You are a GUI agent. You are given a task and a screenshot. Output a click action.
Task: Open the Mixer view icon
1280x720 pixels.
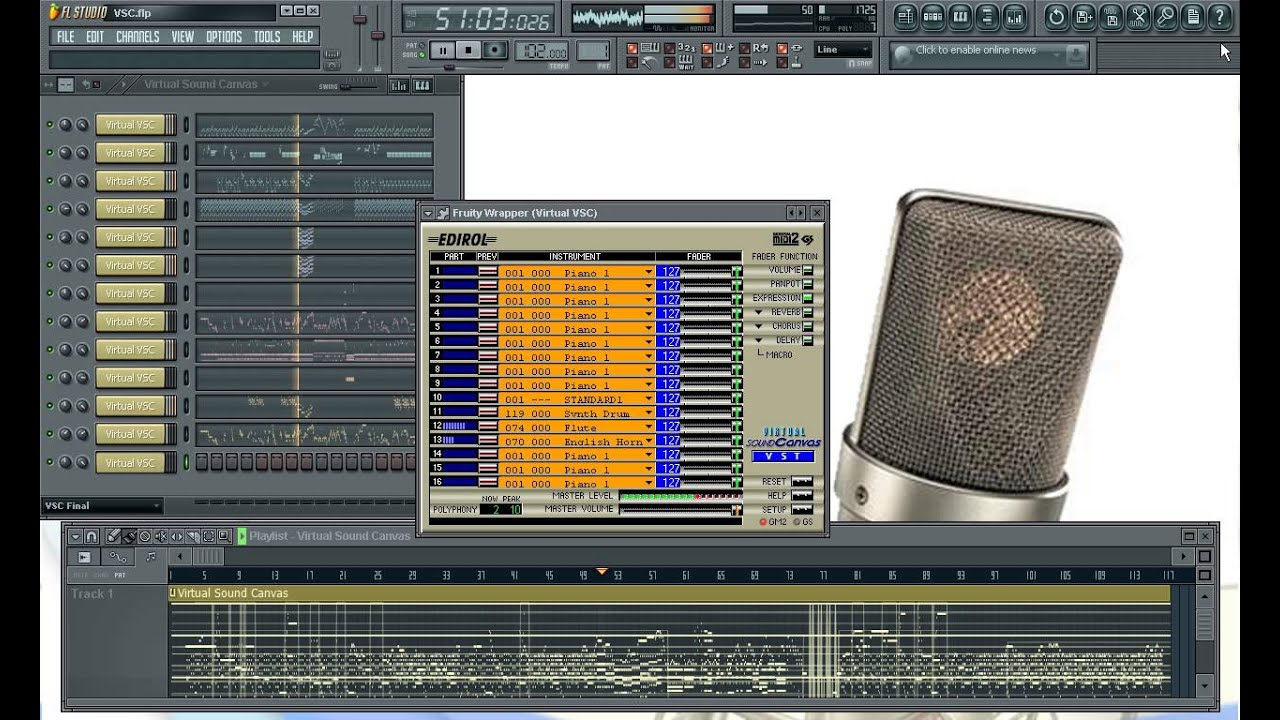(1015, 16)
